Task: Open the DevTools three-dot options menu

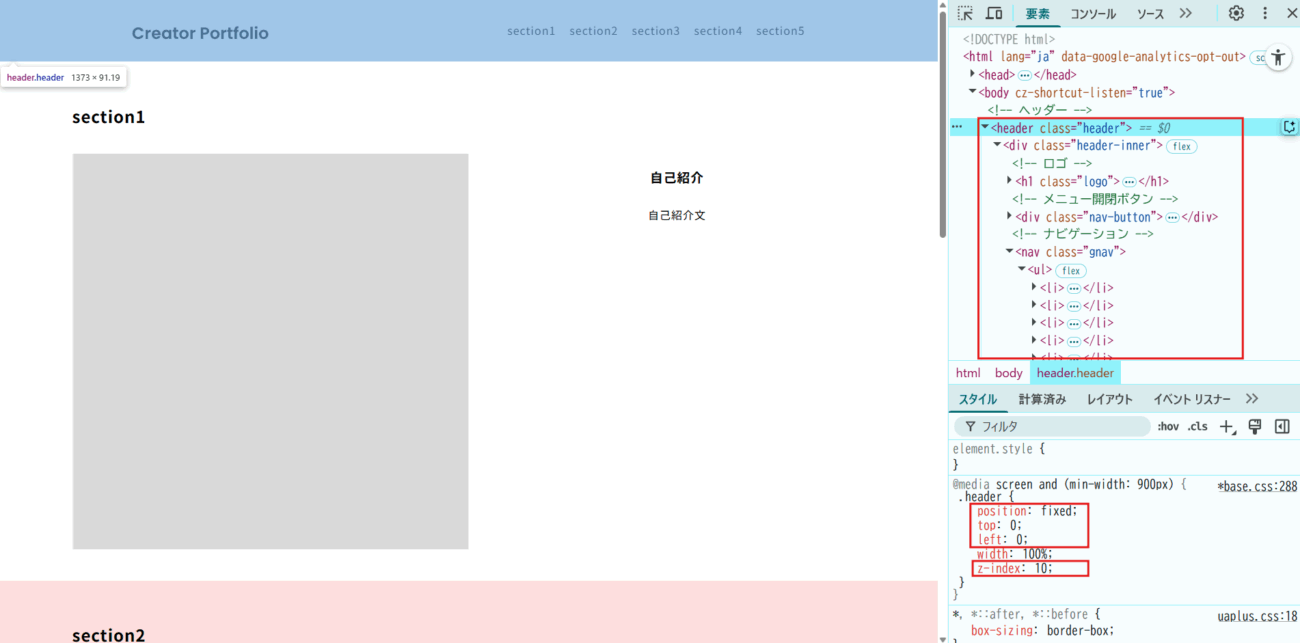Action: tap(1264, 13)
